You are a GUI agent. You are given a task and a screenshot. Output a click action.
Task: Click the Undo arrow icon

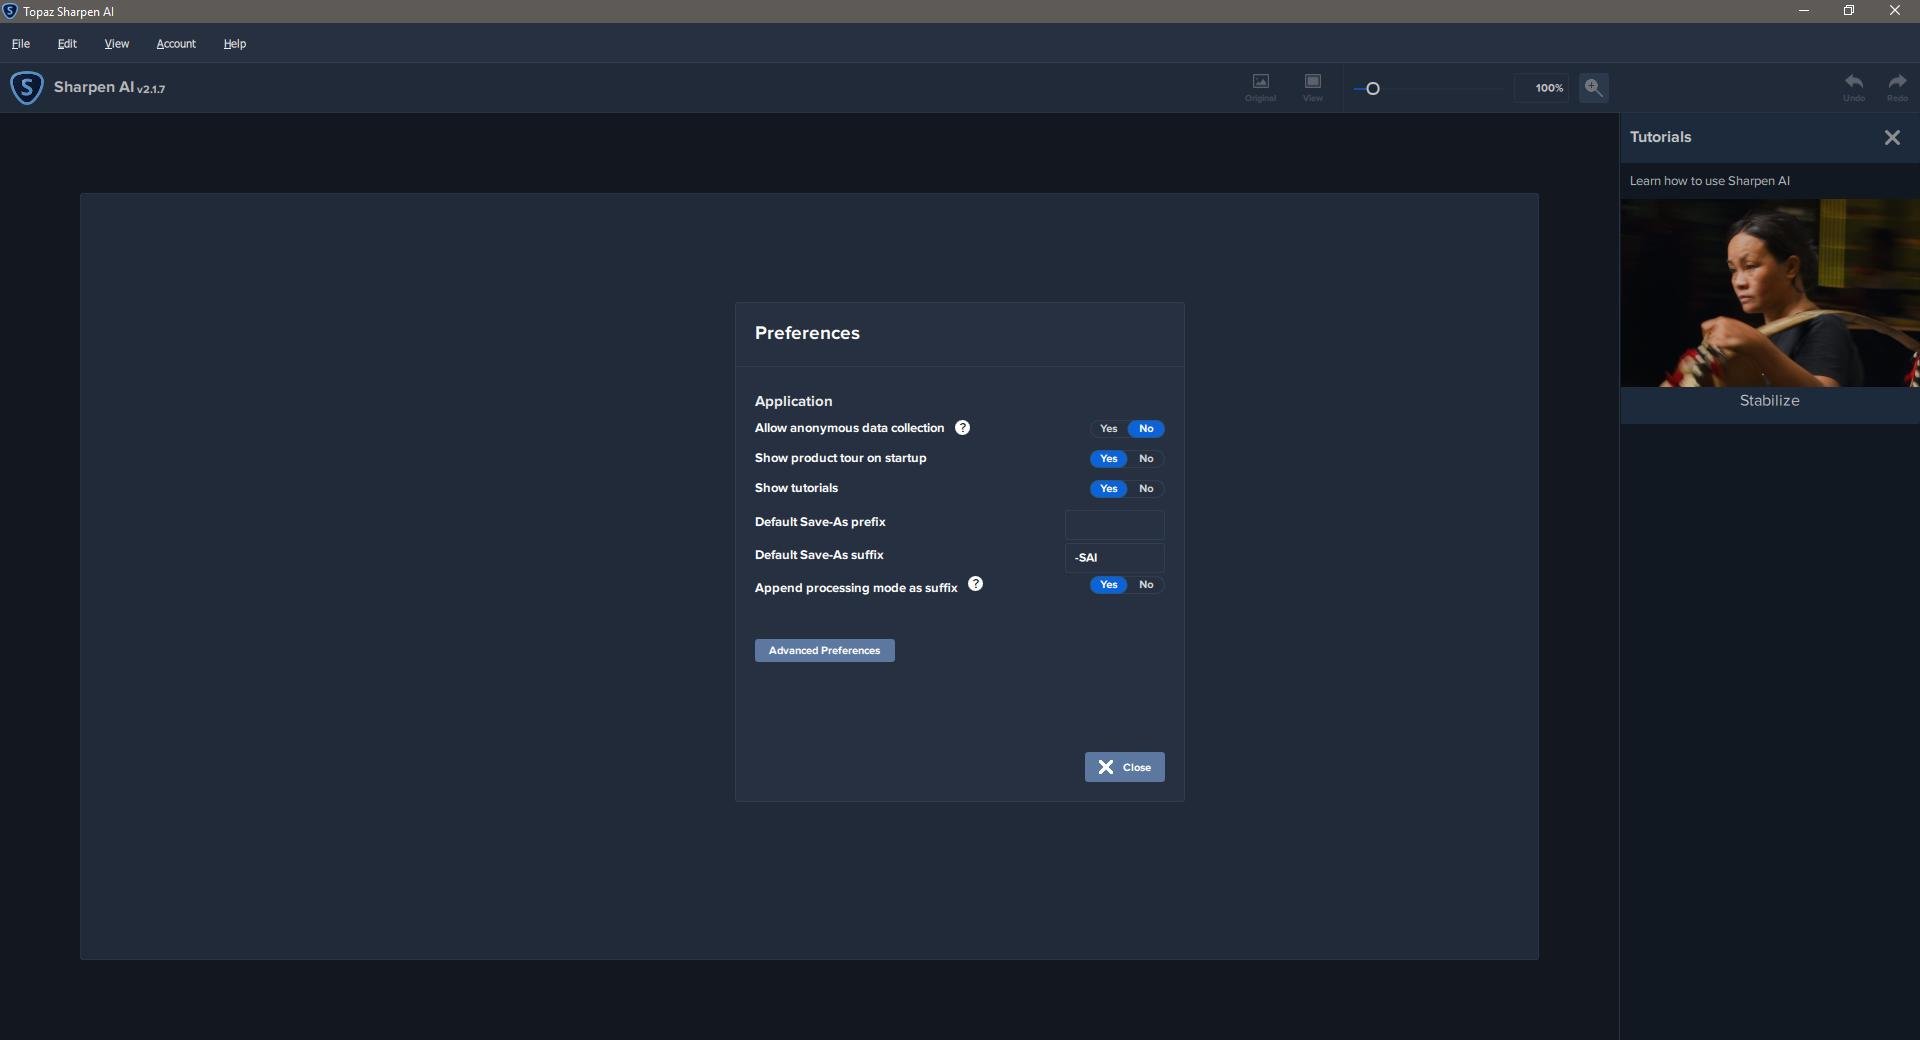1853,84
